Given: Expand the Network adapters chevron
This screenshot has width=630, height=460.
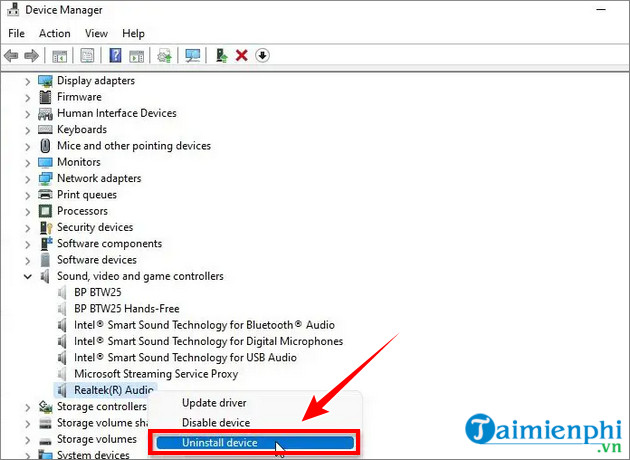Looking at the screenshot, I should coord(27,179).
